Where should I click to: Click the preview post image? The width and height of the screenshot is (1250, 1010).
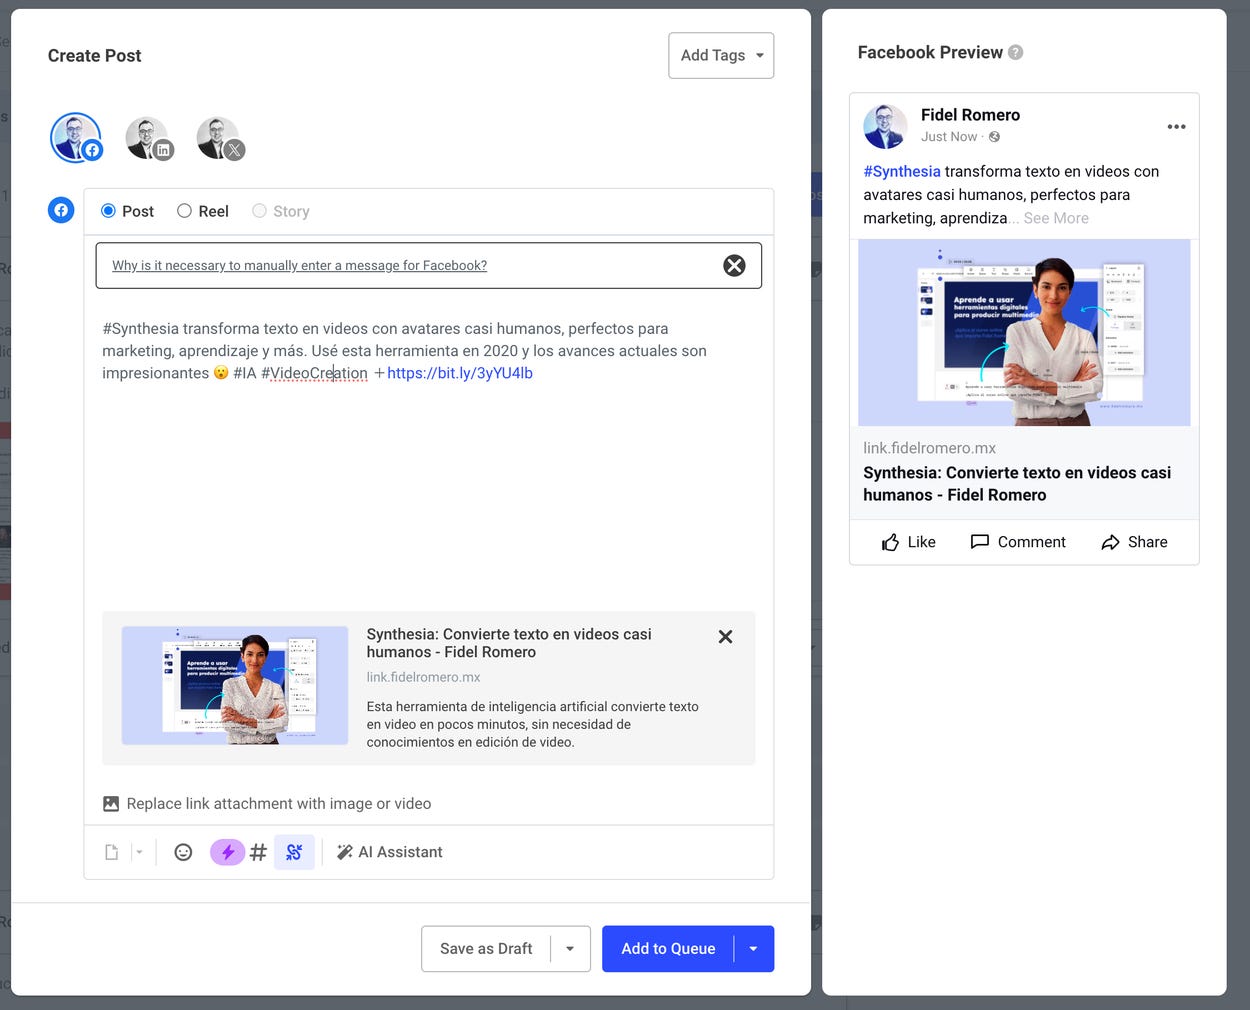pyautogui.click(x=1024, y=332)
